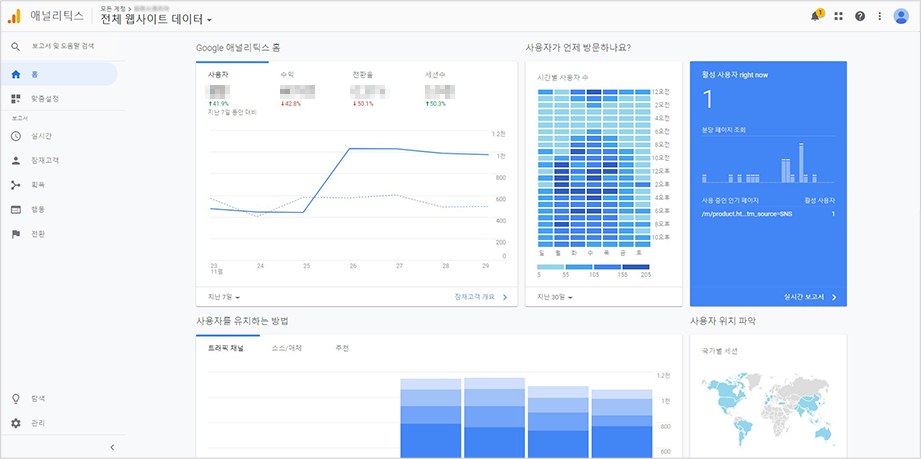The height and width of the screenshot is (459, 921).
Task: Click the world map in 국가별 세션
Action: coord(768,412)
